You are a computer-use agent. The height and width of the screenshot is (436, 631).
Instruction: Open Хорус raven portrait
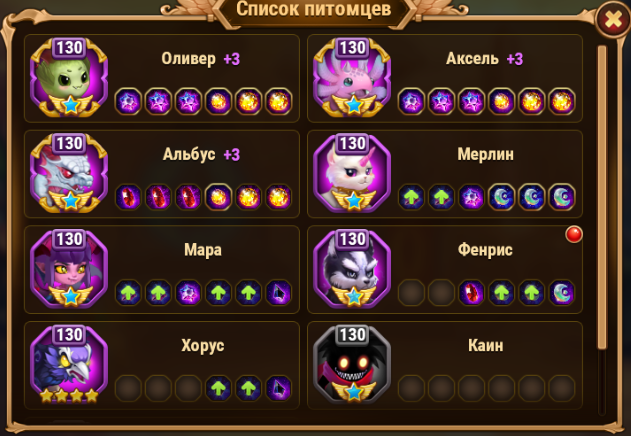[69, 364]
